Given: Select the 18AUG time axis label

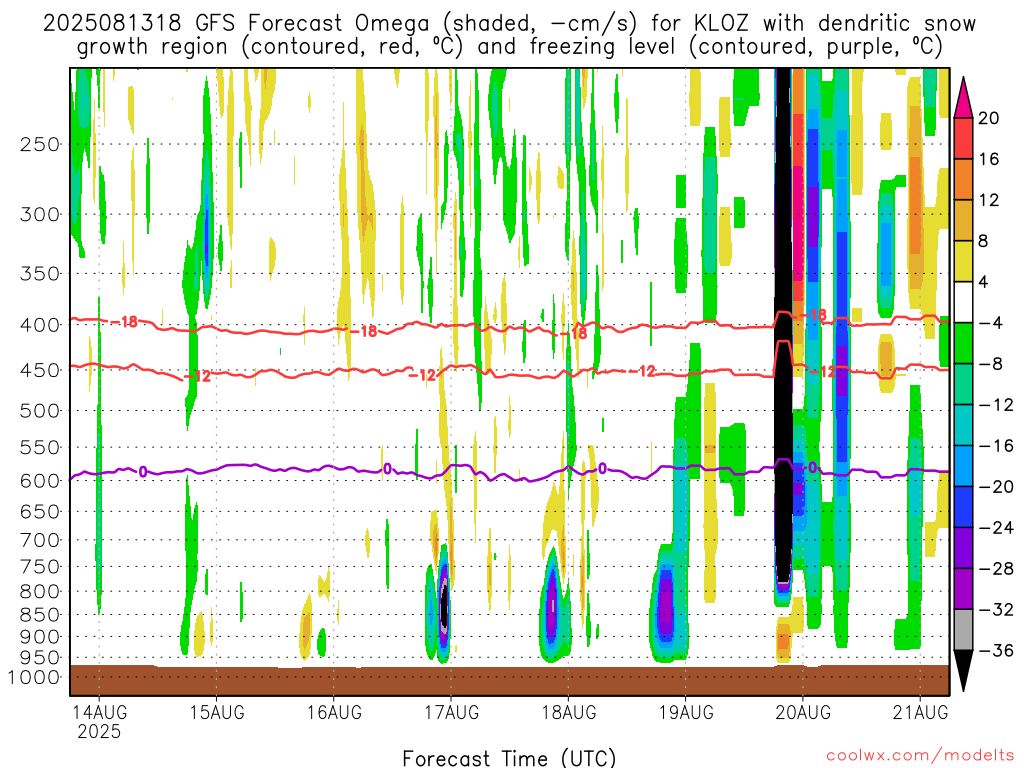Looking at the screenshot, I should (569, 712).
